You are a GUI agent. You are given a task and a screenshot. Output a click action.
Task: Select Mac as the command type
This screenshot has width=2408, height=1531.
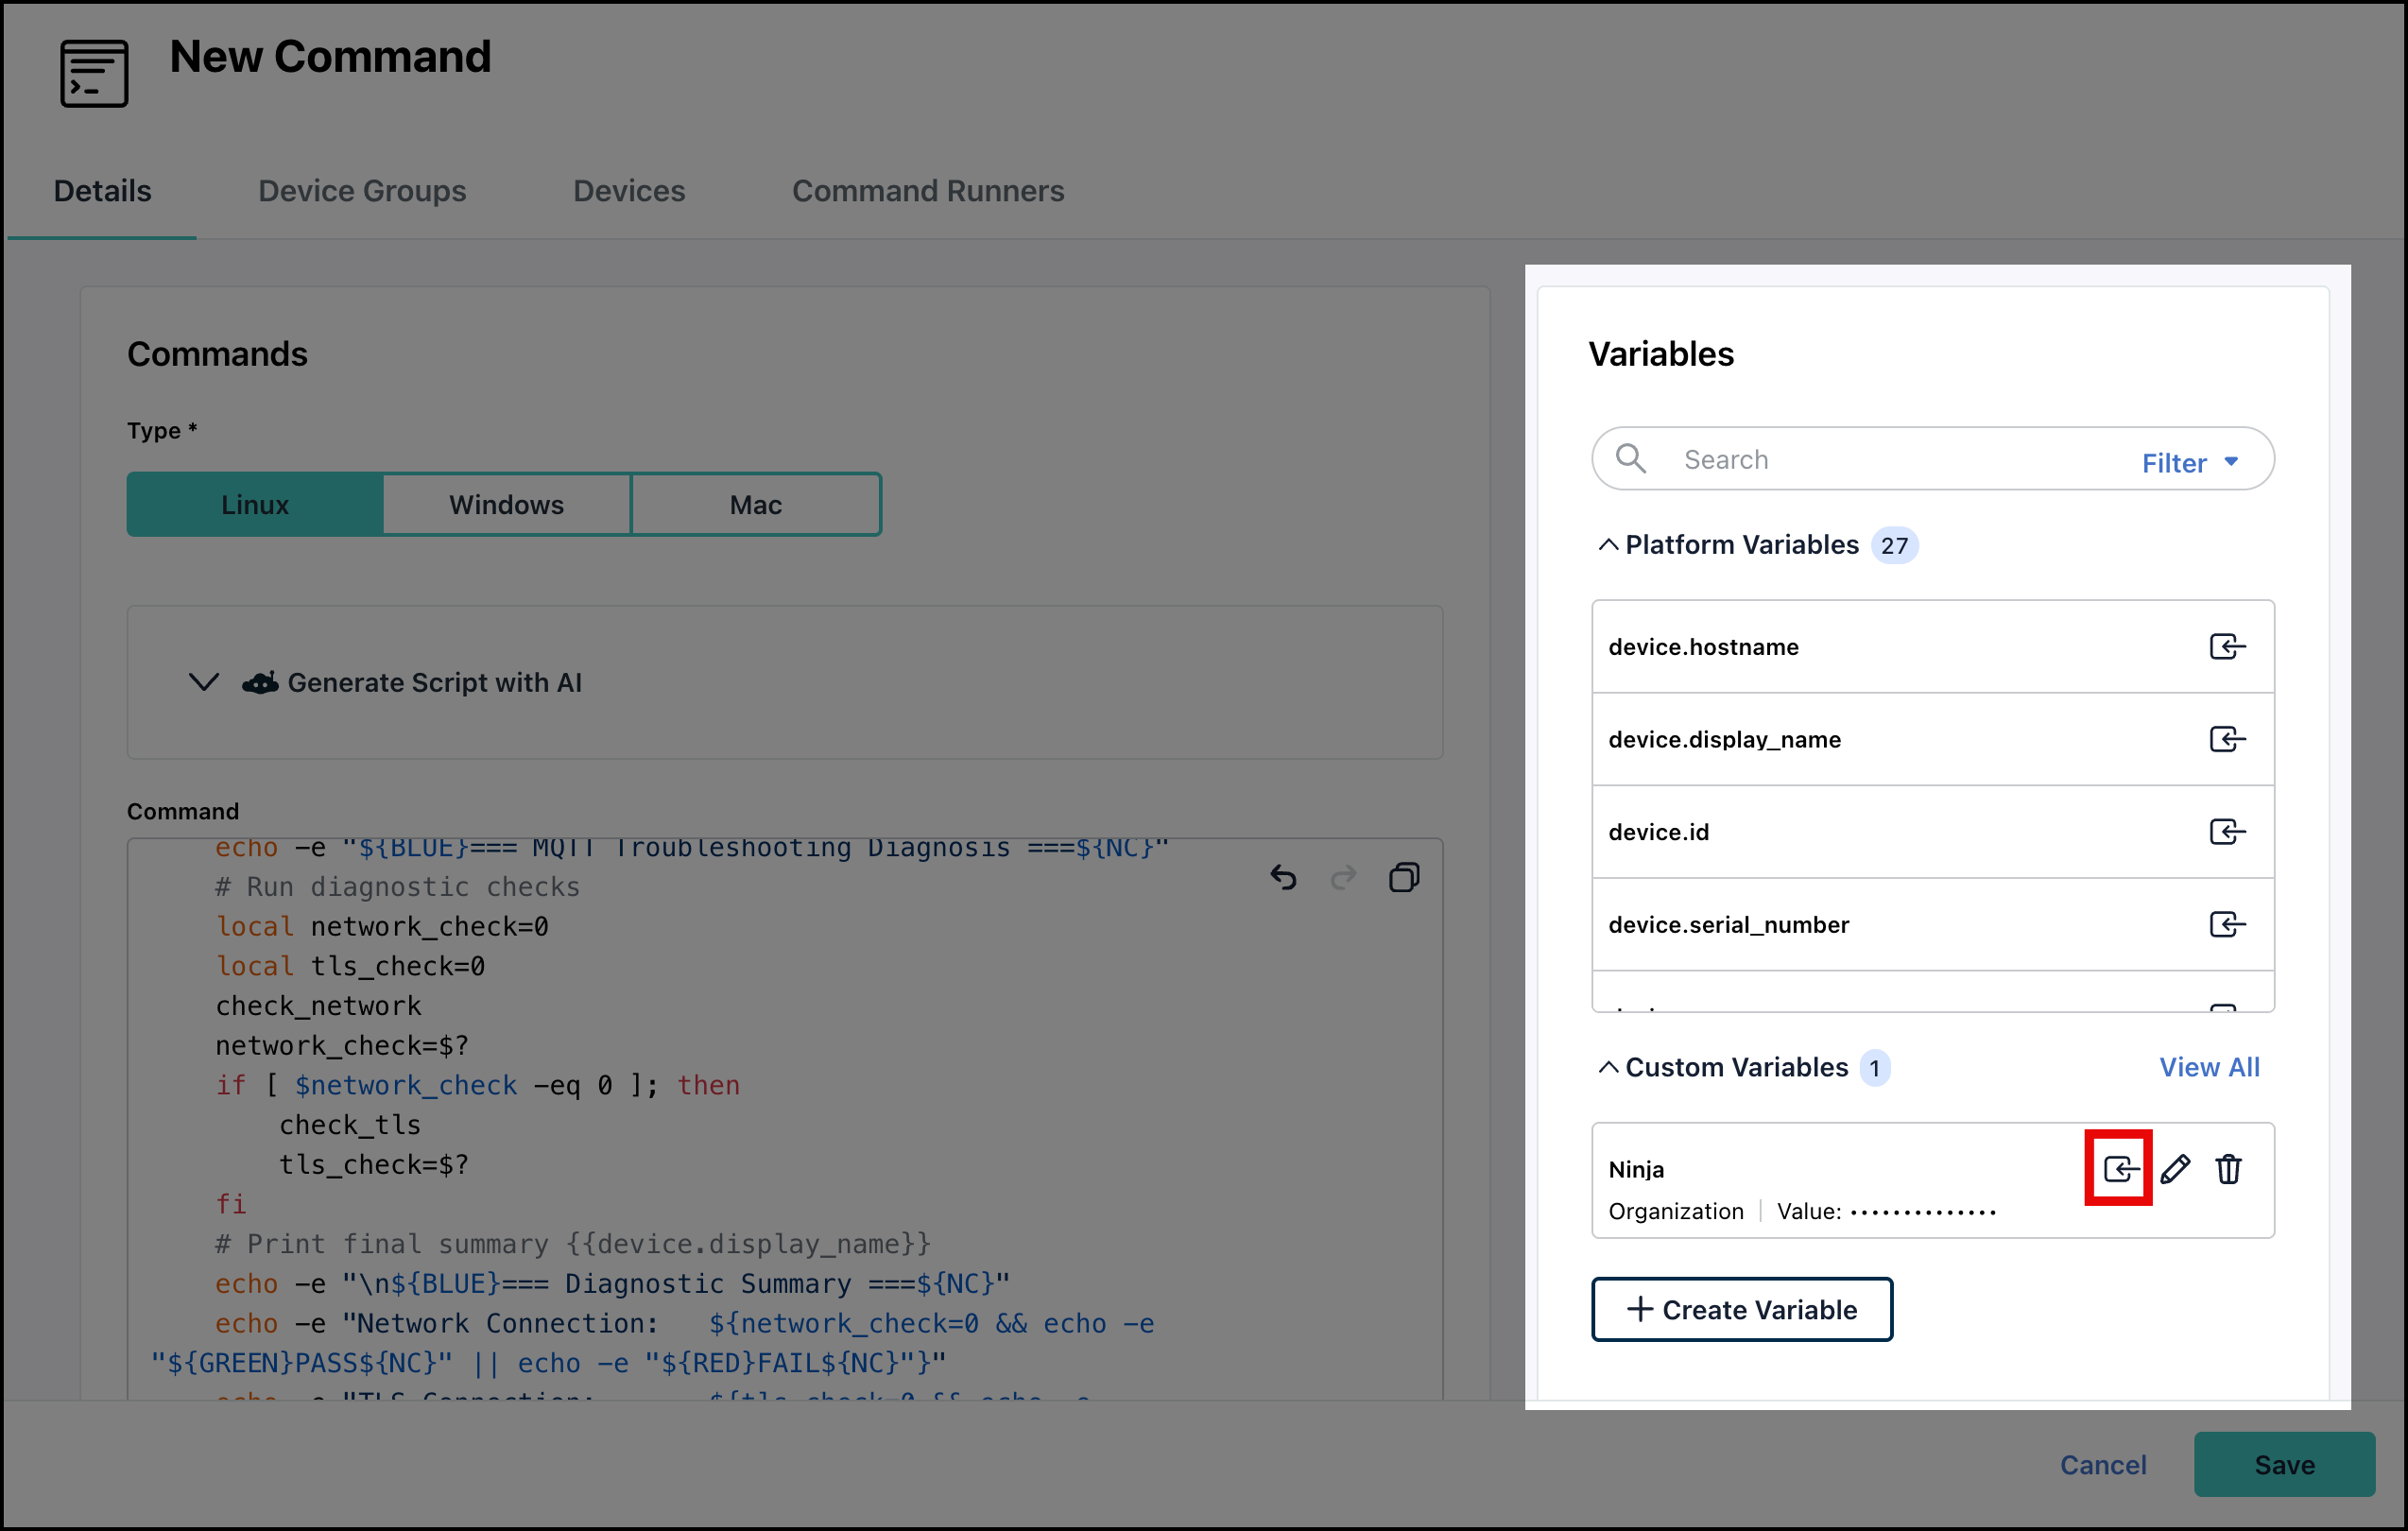(x=755, y=504)
